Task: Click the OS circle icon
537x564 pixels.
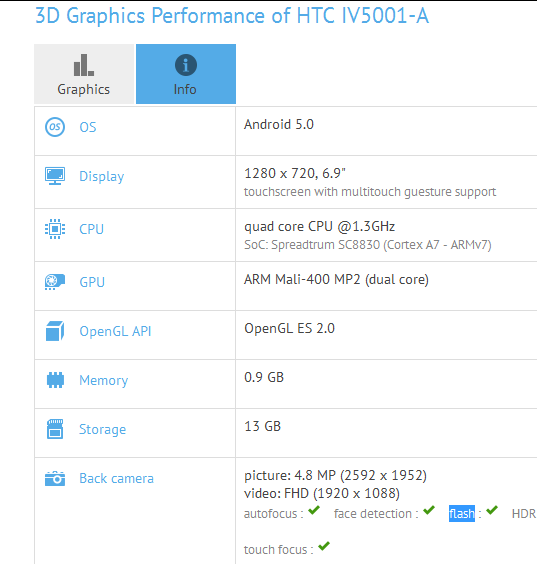Action: pos(55,127)
